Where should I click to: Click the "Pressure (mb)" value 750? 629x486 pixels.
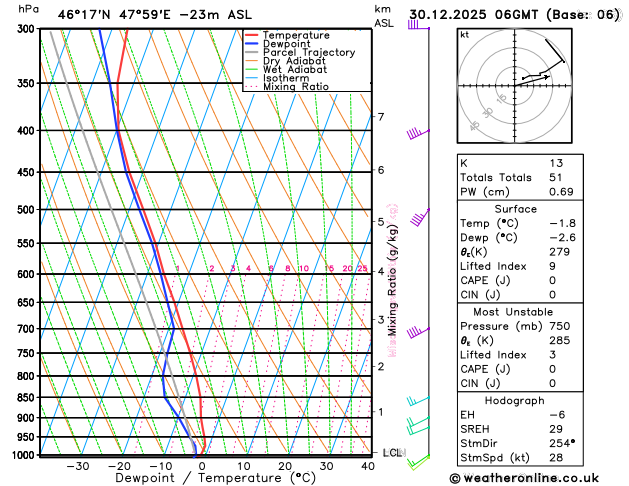coord(560,326)
